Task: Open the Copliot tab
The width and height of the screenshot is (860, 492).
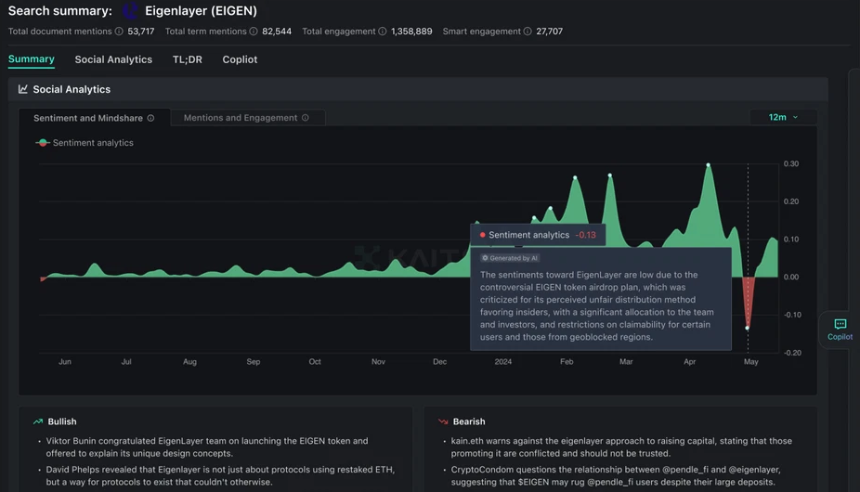Action: coord(240,59)
